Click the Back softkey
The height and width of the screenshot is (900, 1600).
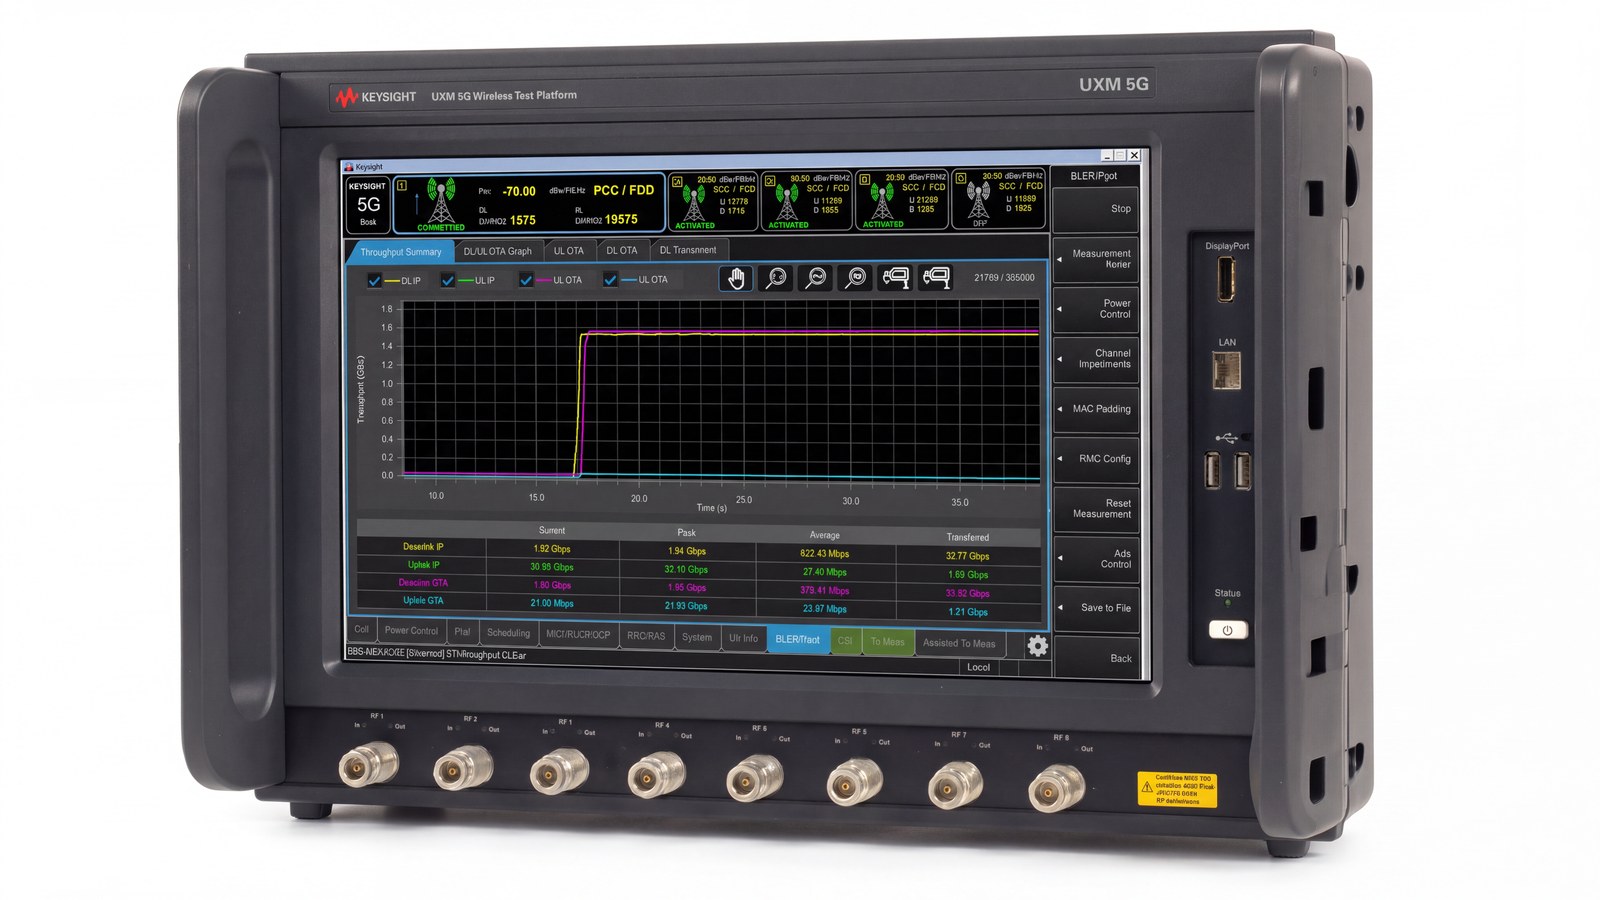(1096, 658)
